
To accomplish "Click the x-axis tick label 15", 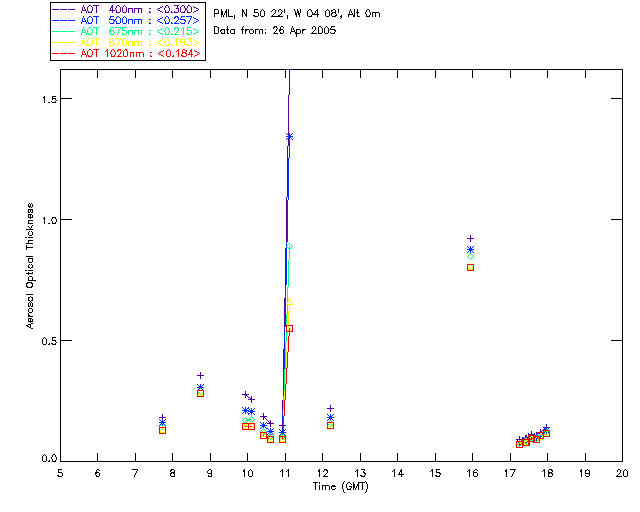I will point(435,473).
